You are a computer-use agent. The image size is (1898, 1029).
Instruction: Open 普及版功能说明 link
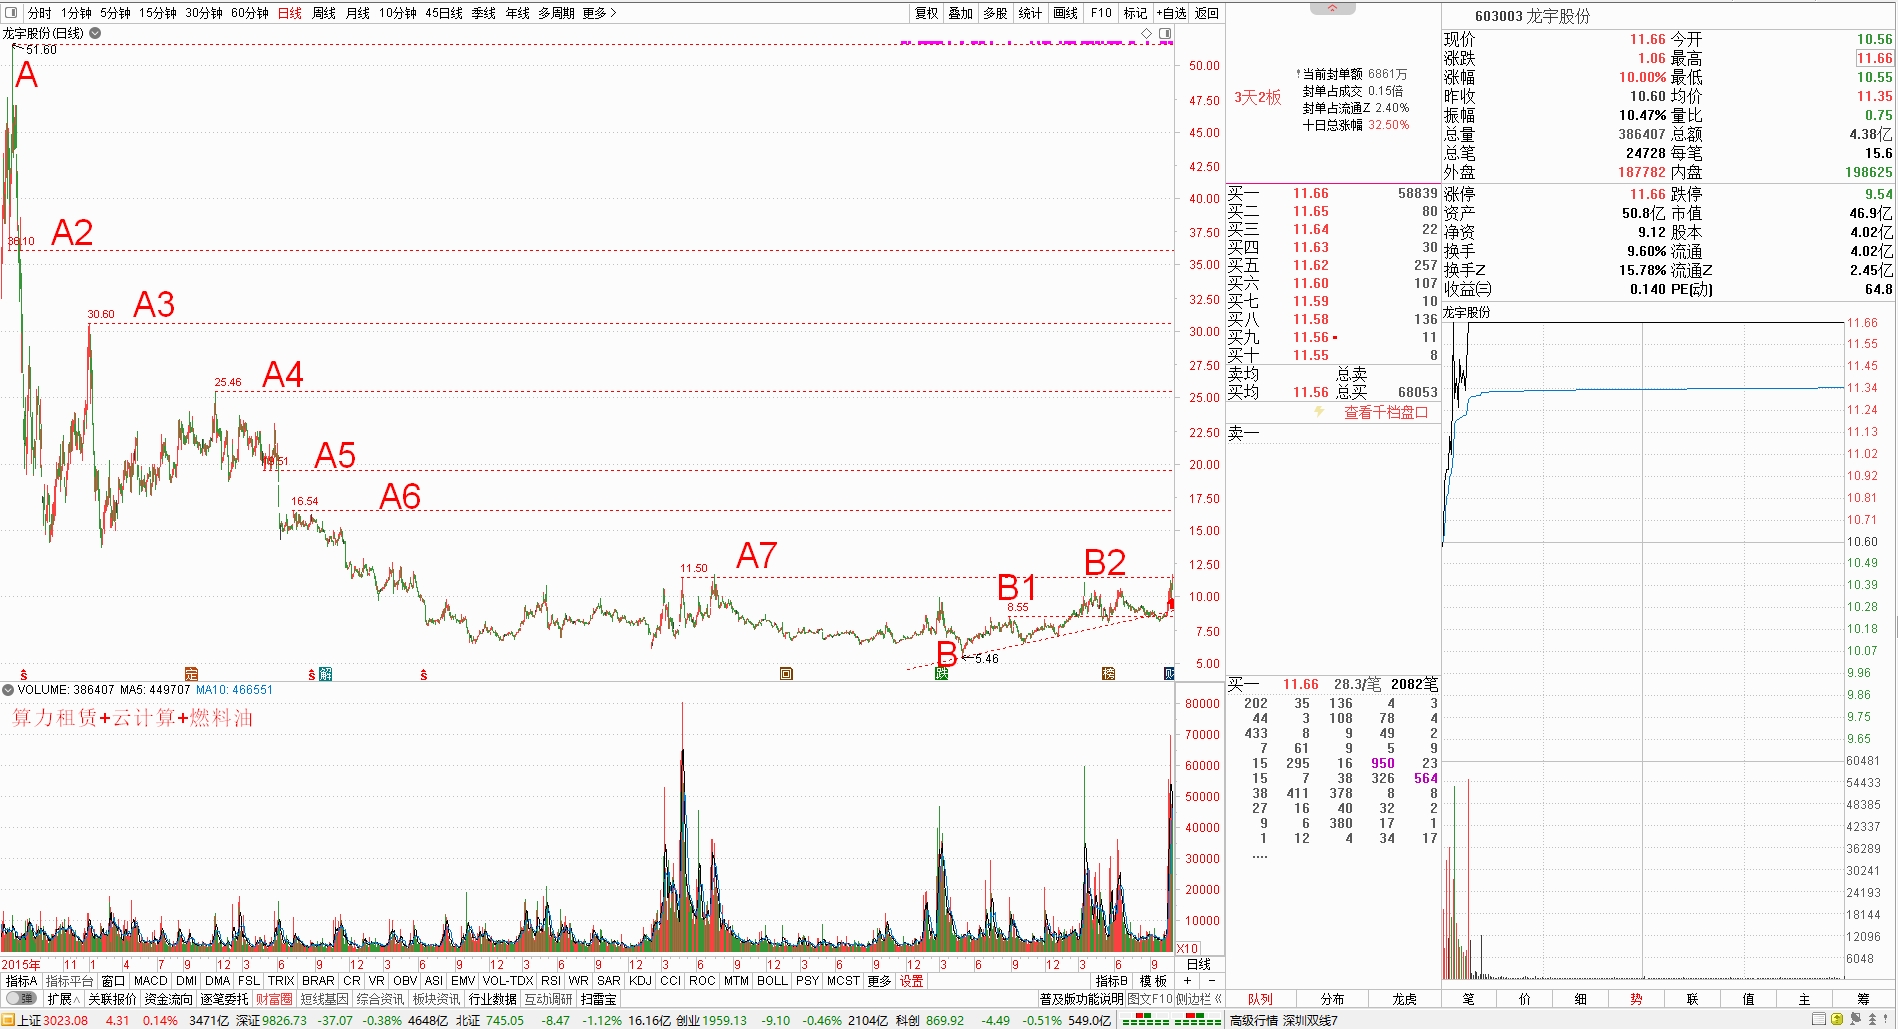point(1081,999)
